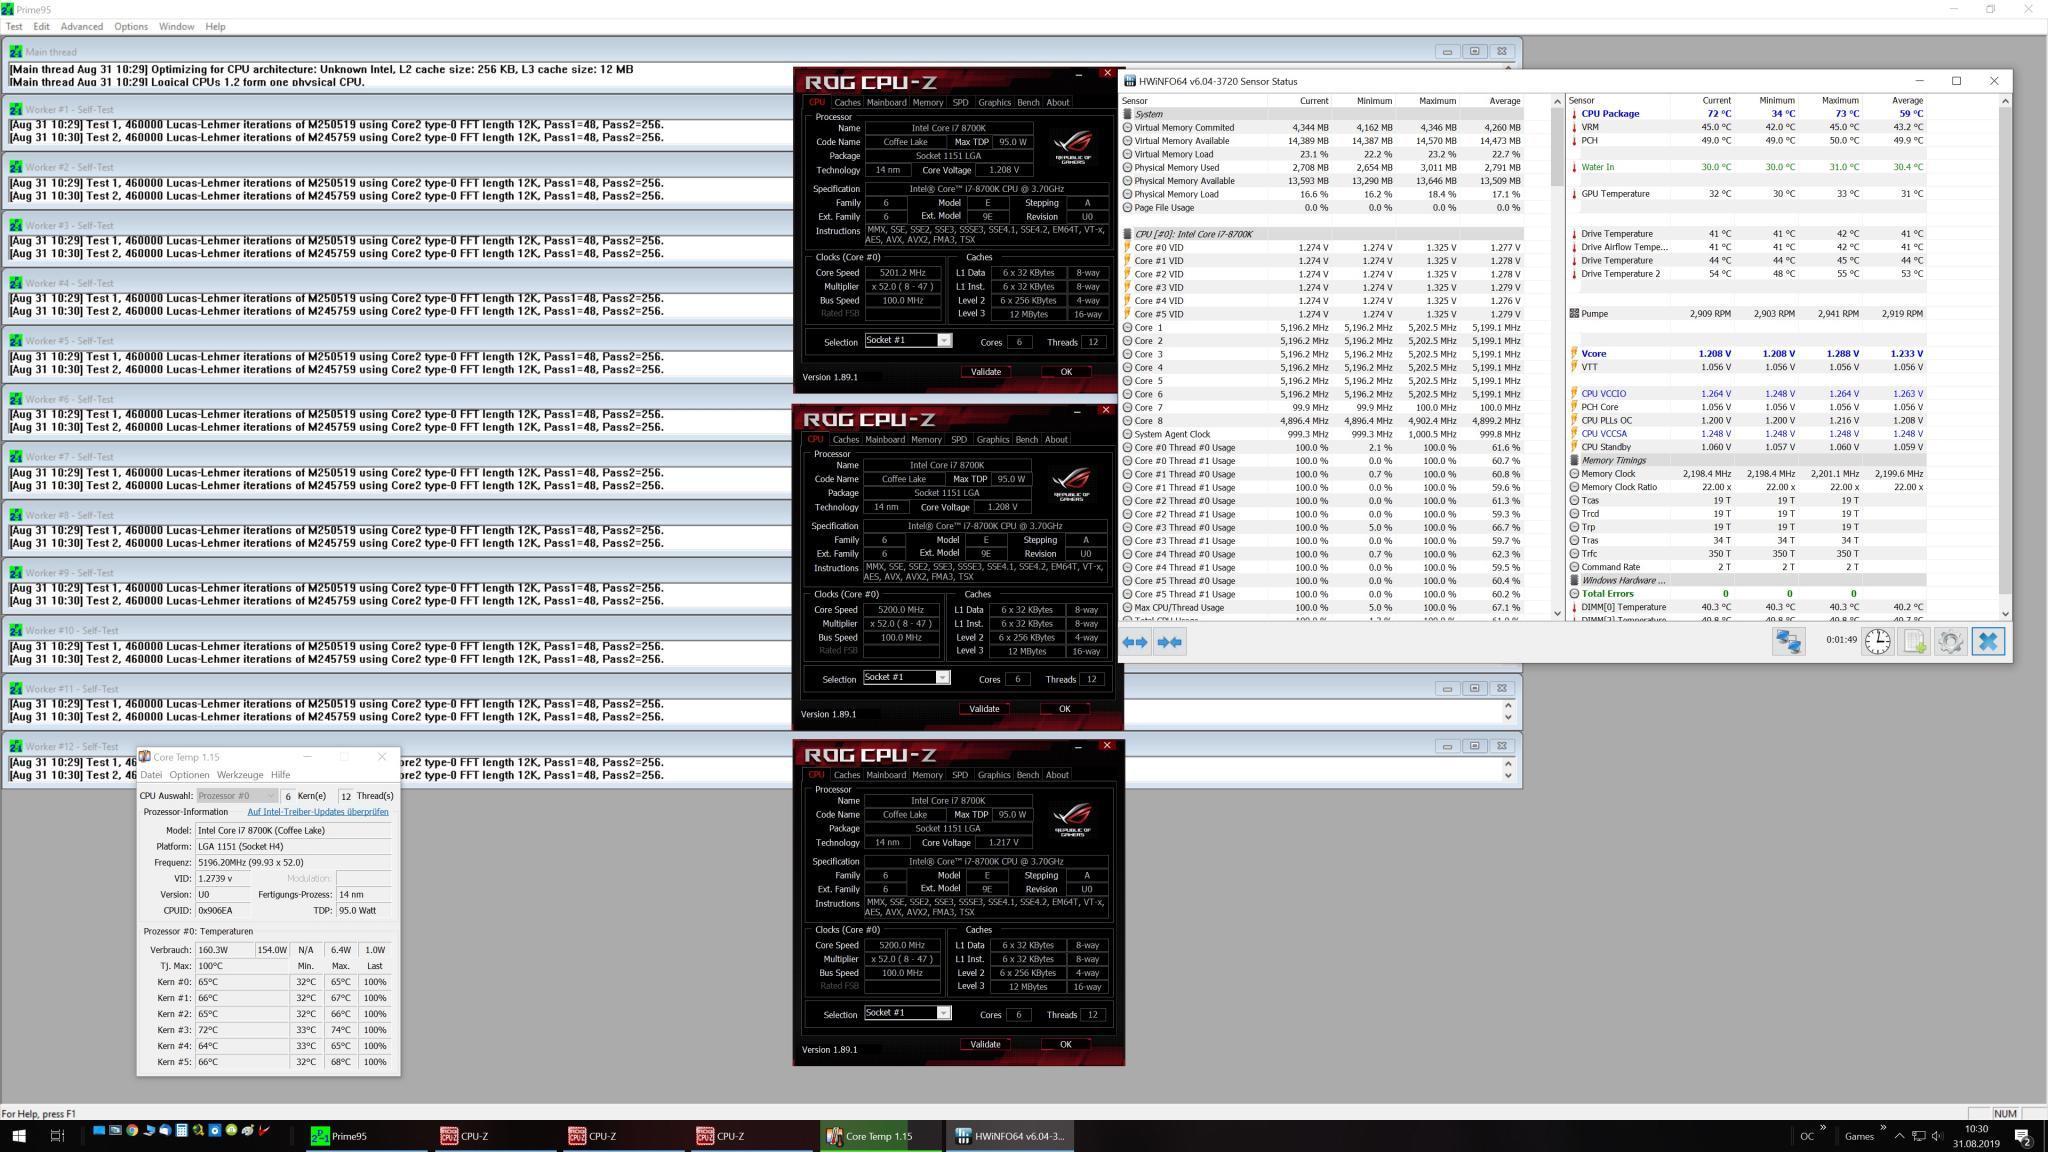Open Socket #1 dropdown in bottom CPU-Z
2048x1152 pixels.
(943, 1013)
